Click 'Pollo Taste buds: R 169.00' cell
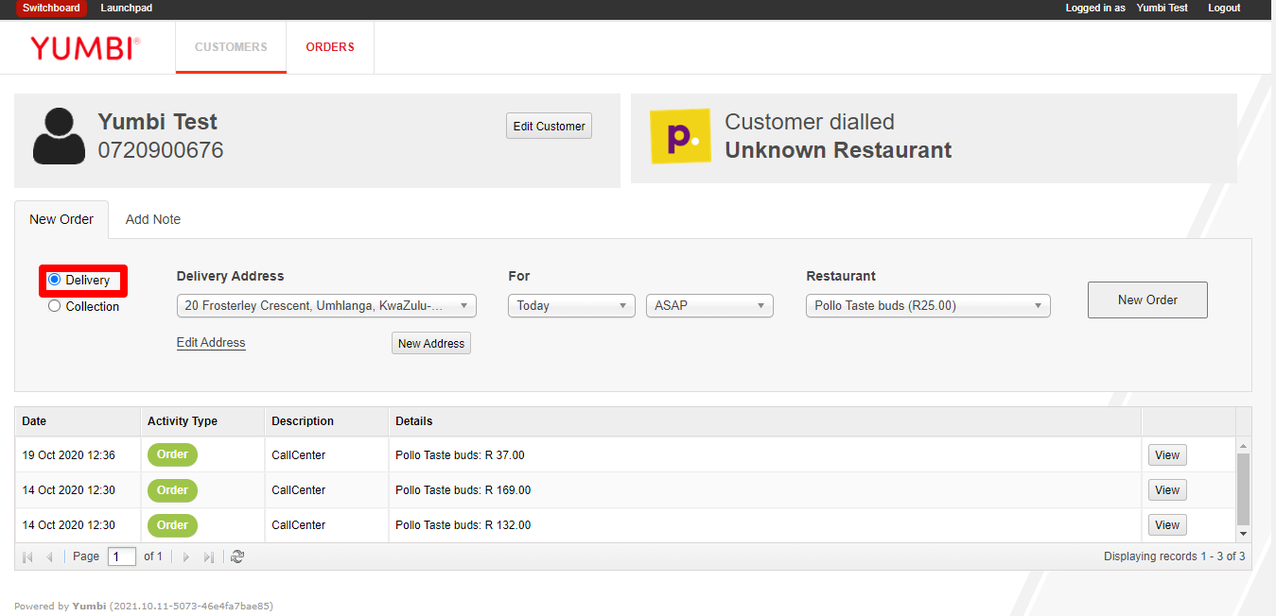1276x616 pixels. pyautogui.click(x=765, y=490)
